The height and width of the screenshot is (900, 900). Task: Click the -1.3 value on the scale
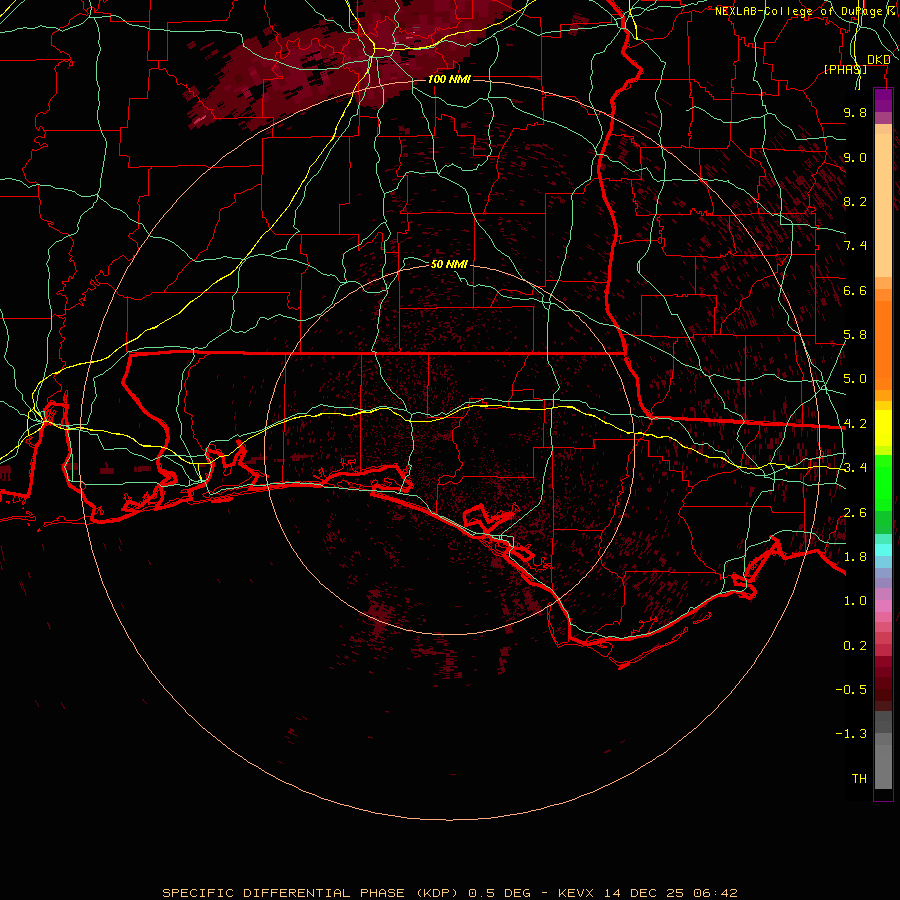coord(851,734)
